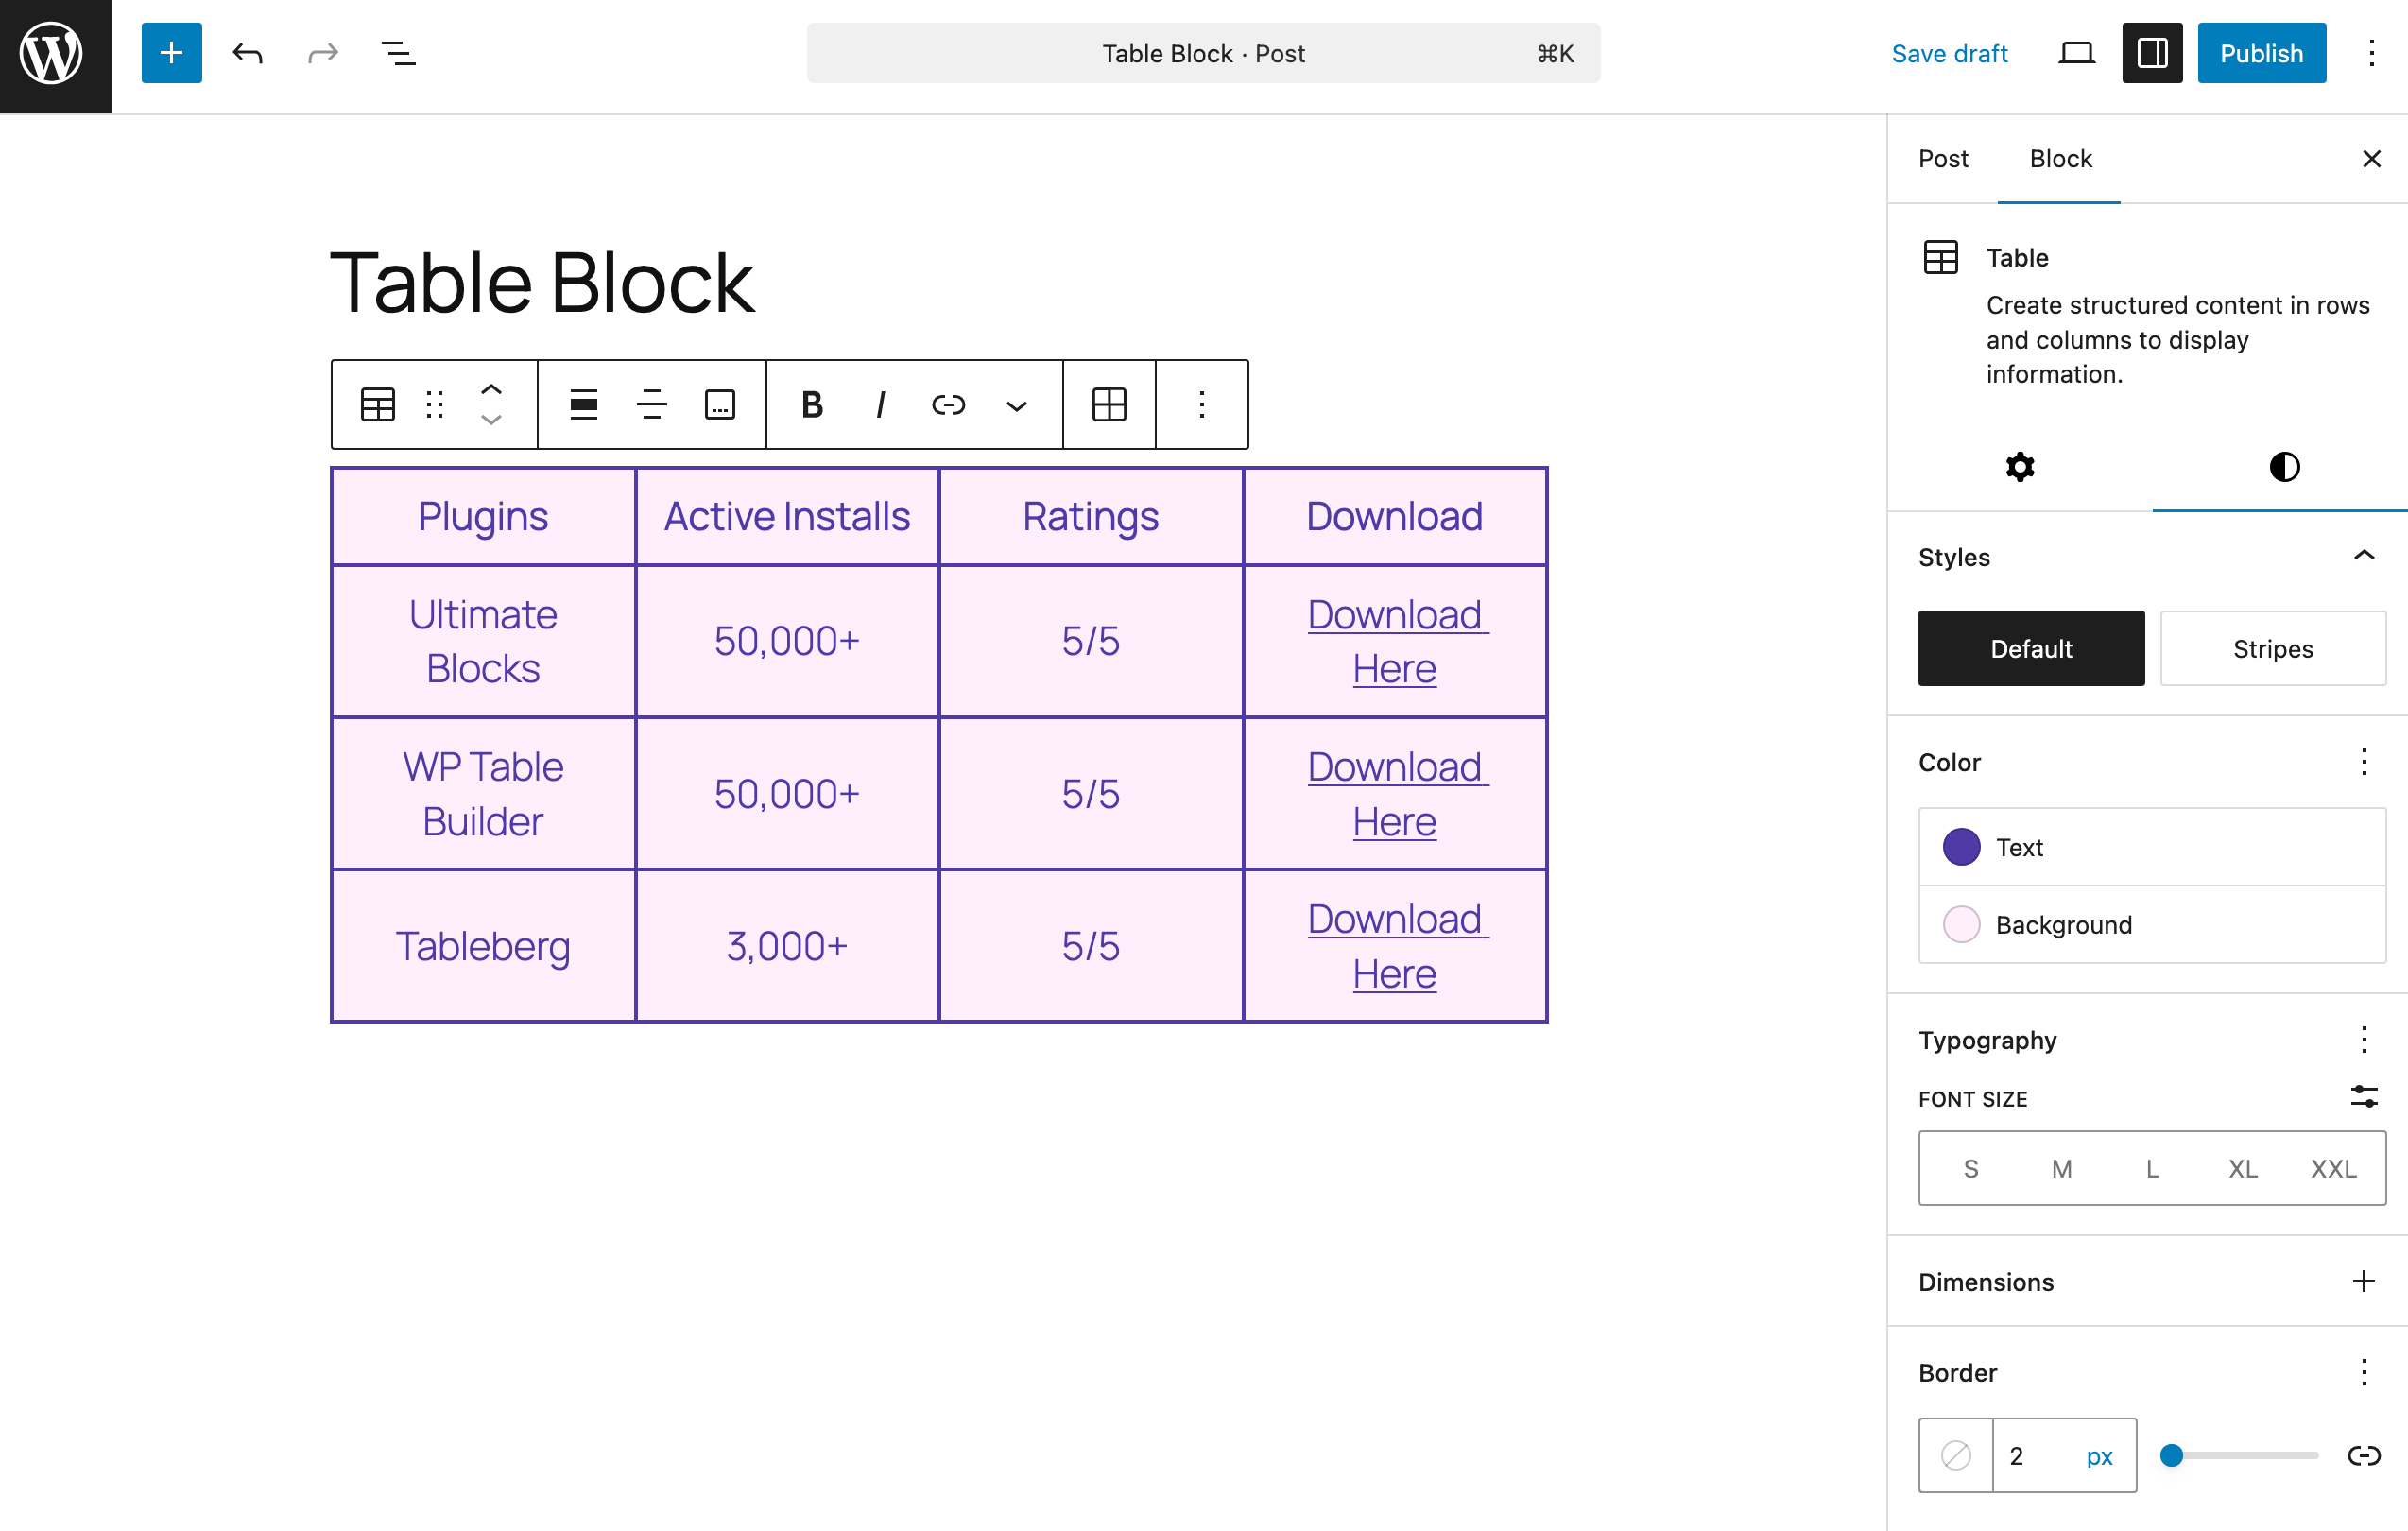2408x1531 pixels.
Task: Click the change text alignment icon
Action: click(651, 405)
